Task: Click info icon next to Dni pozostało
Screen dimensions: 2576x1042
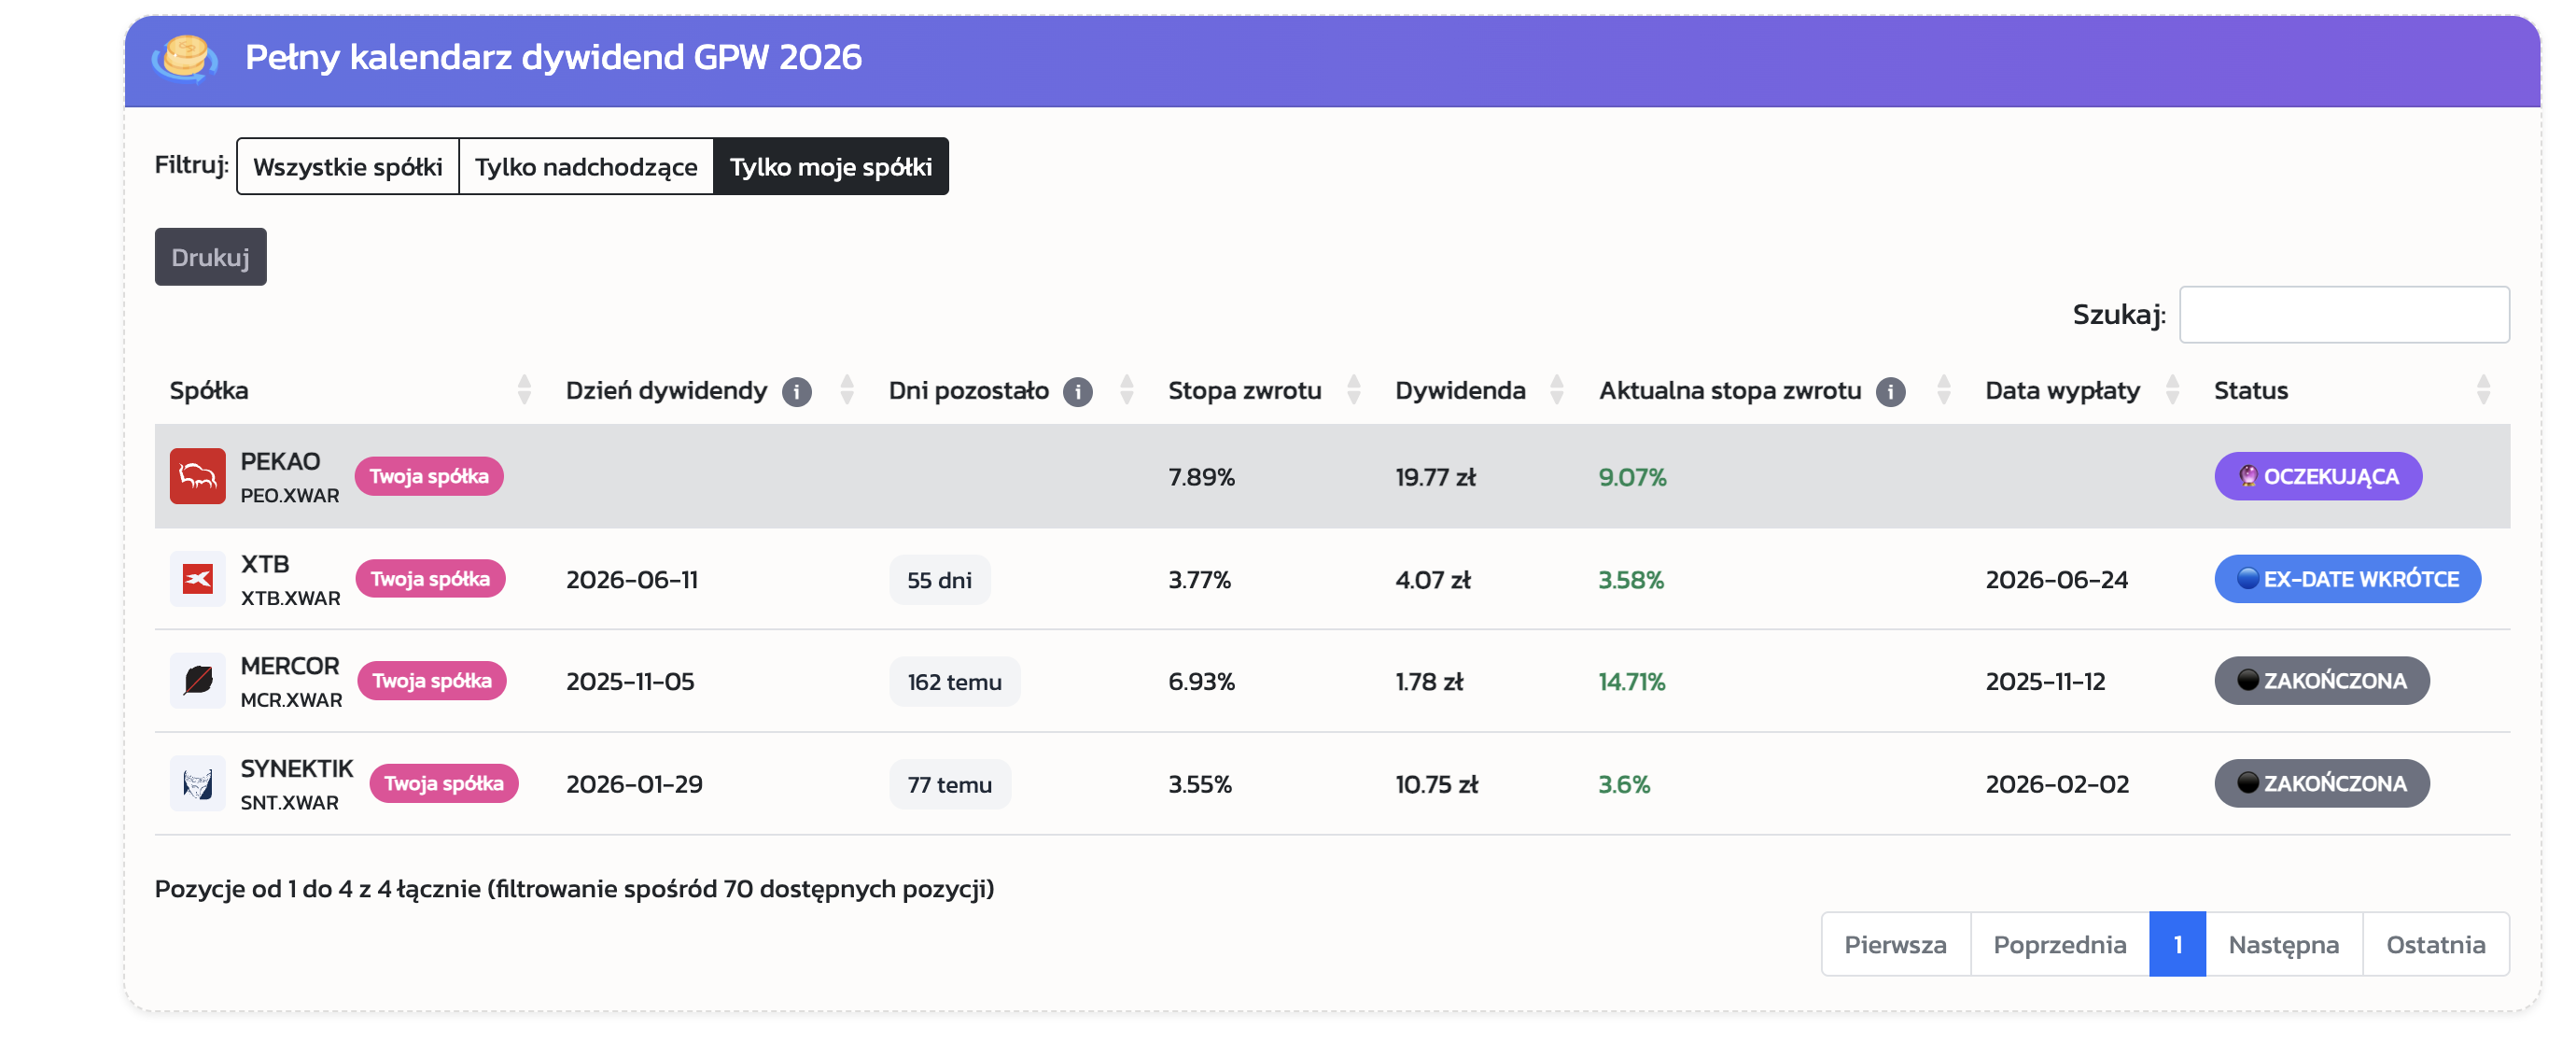Action: 1077,391
